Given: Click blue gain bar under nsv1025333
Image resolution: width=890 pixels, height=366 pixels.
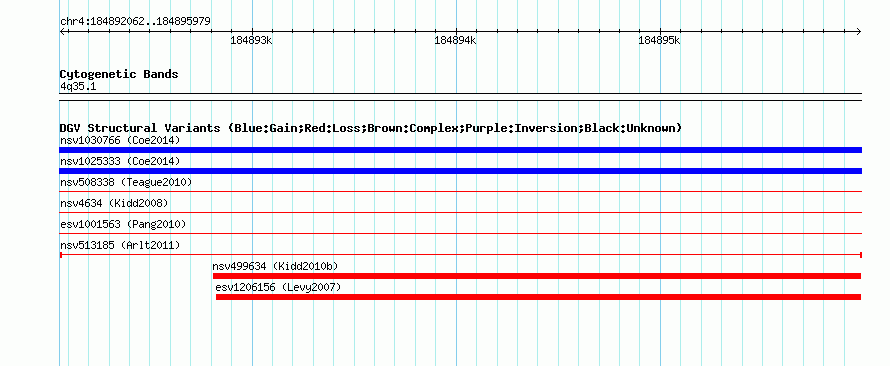Looking at the screenshot, I should pyautogui.click(x=460, y=171).
